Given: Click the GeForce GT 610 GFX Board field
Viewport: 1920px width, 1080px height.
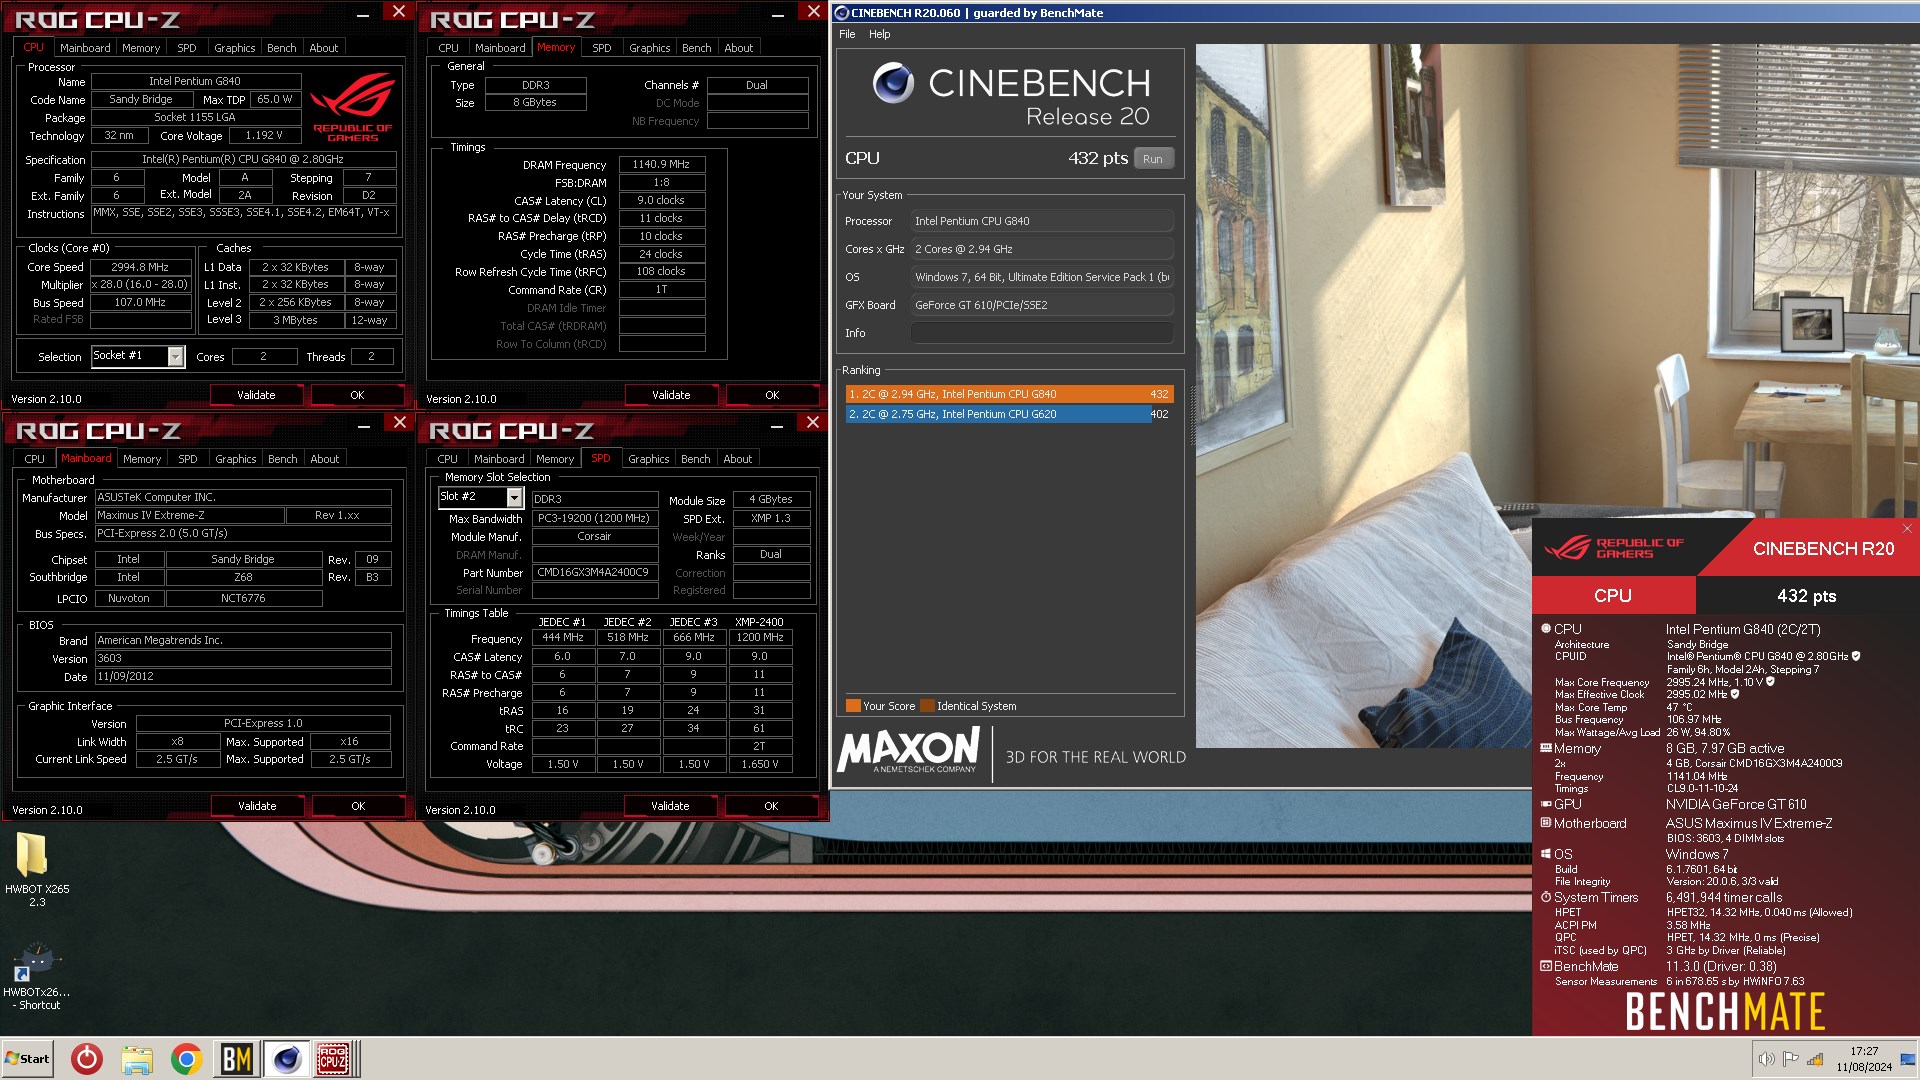Looking at the screenshot, I should pos(1041,305).
